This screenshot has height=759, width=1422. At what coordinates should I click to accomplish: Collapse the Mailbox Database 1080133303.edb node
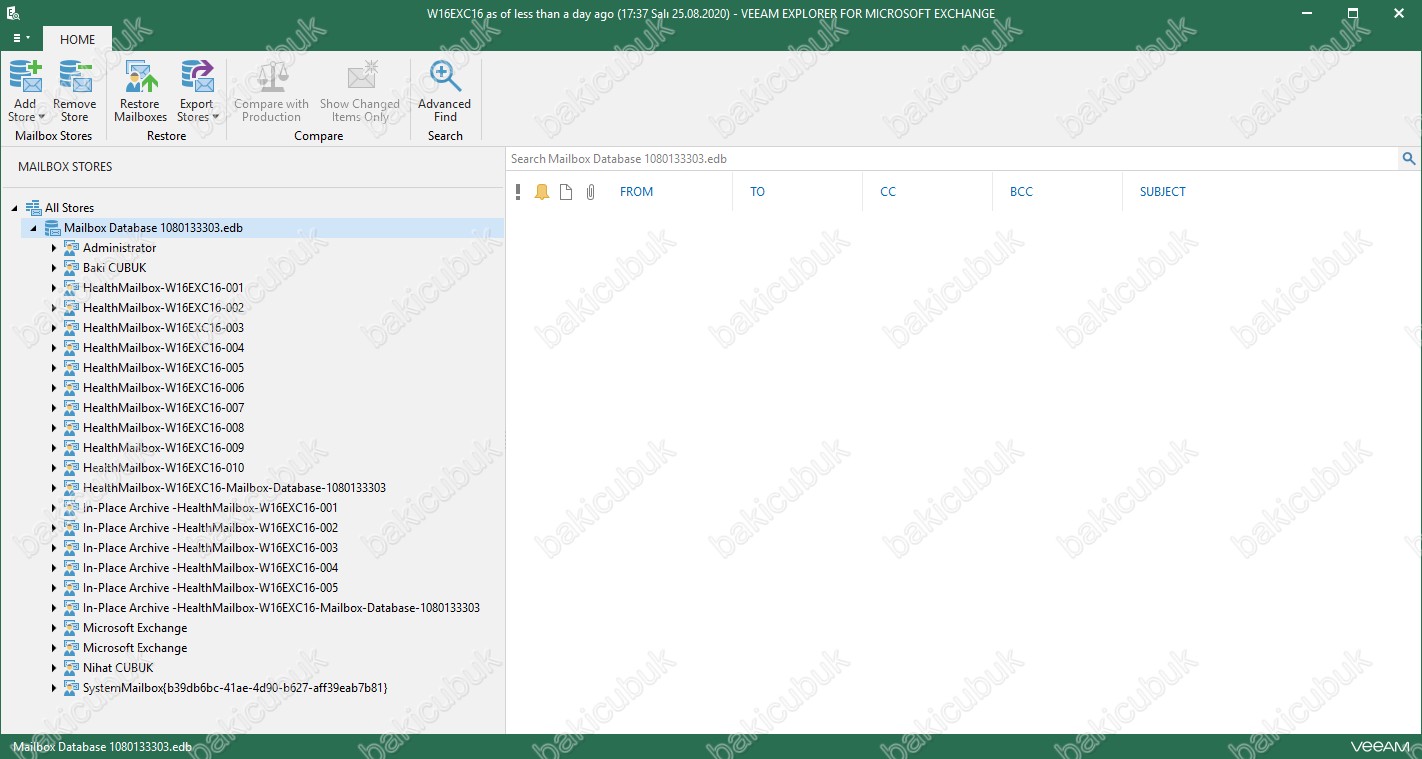tap(34, 228)
